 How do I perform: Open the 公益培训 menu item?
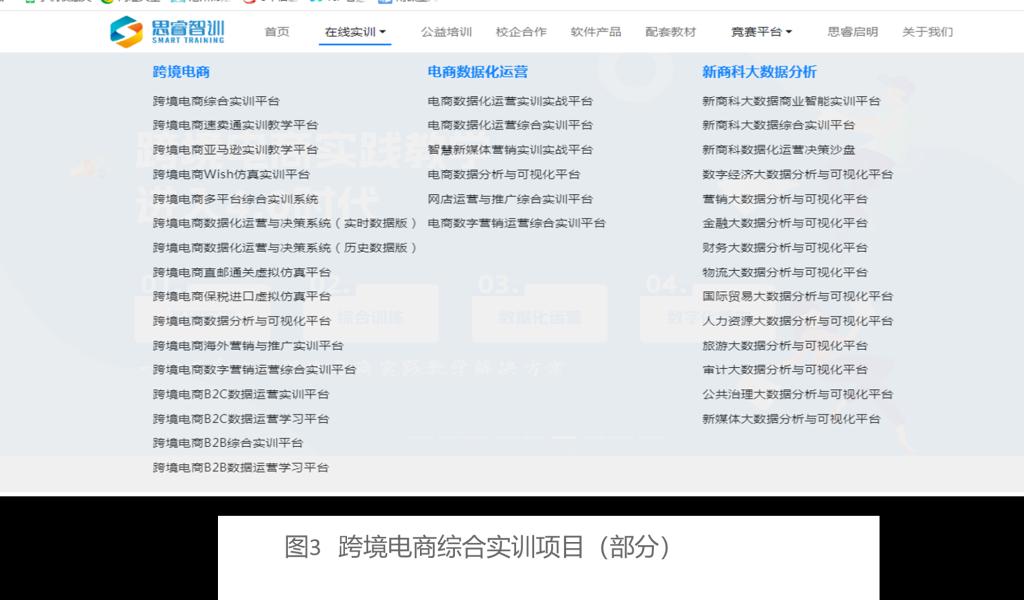click(x=446, y=32)
